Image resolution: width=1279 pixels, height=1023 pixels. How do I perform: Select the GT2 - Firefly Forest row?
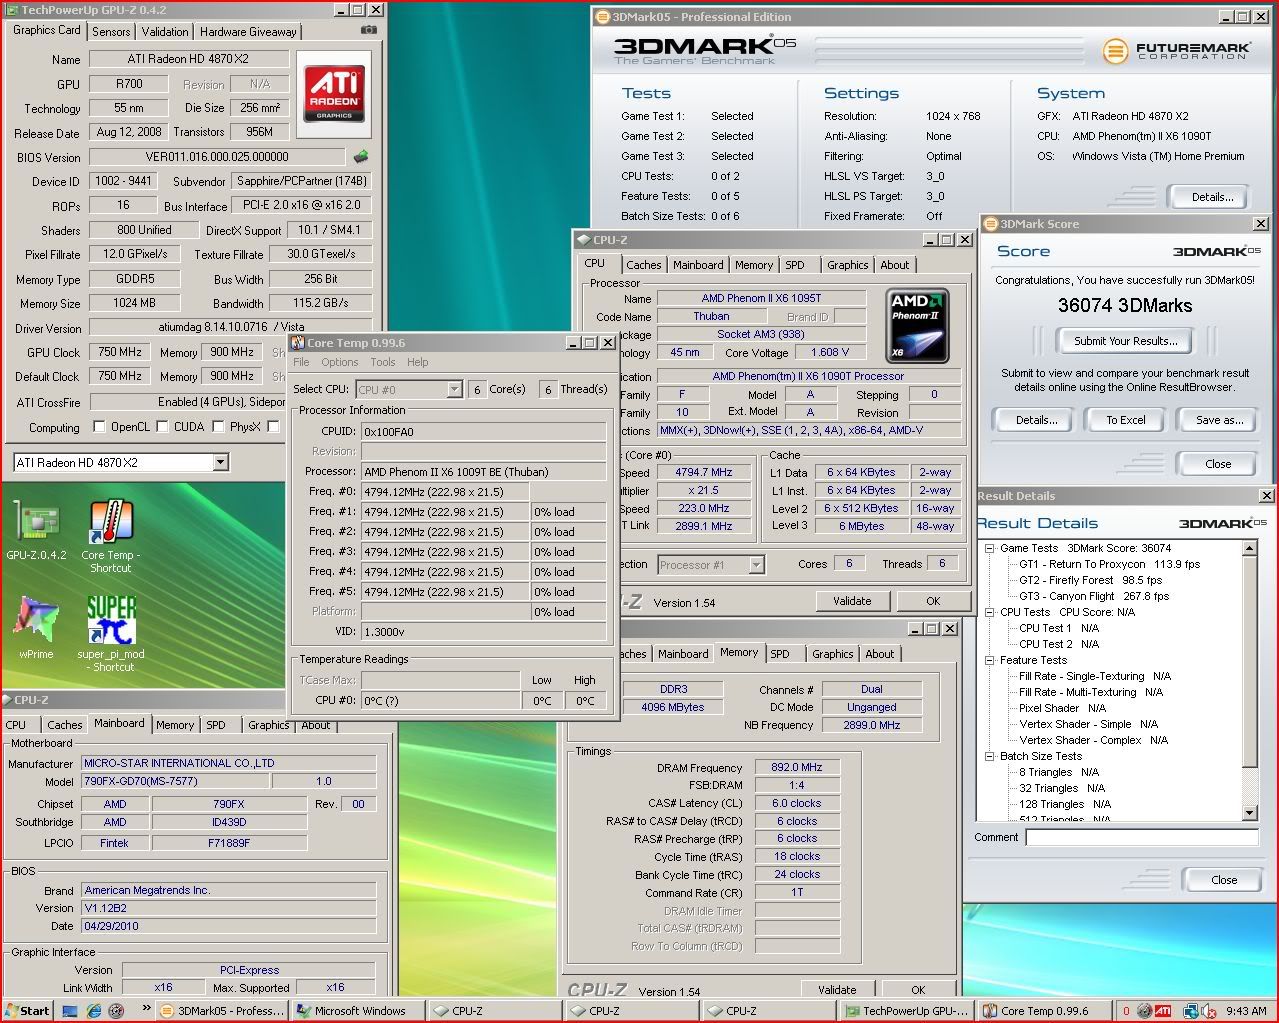point(1091,580)
